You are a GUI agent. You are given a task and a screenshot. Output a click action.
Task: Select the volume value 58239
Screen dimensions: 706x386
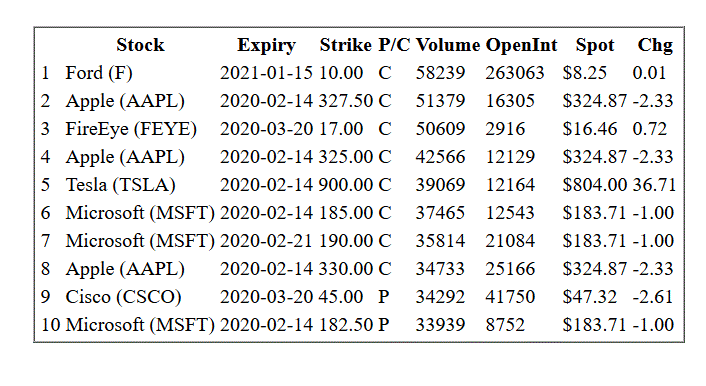click(x=440, y=73)
